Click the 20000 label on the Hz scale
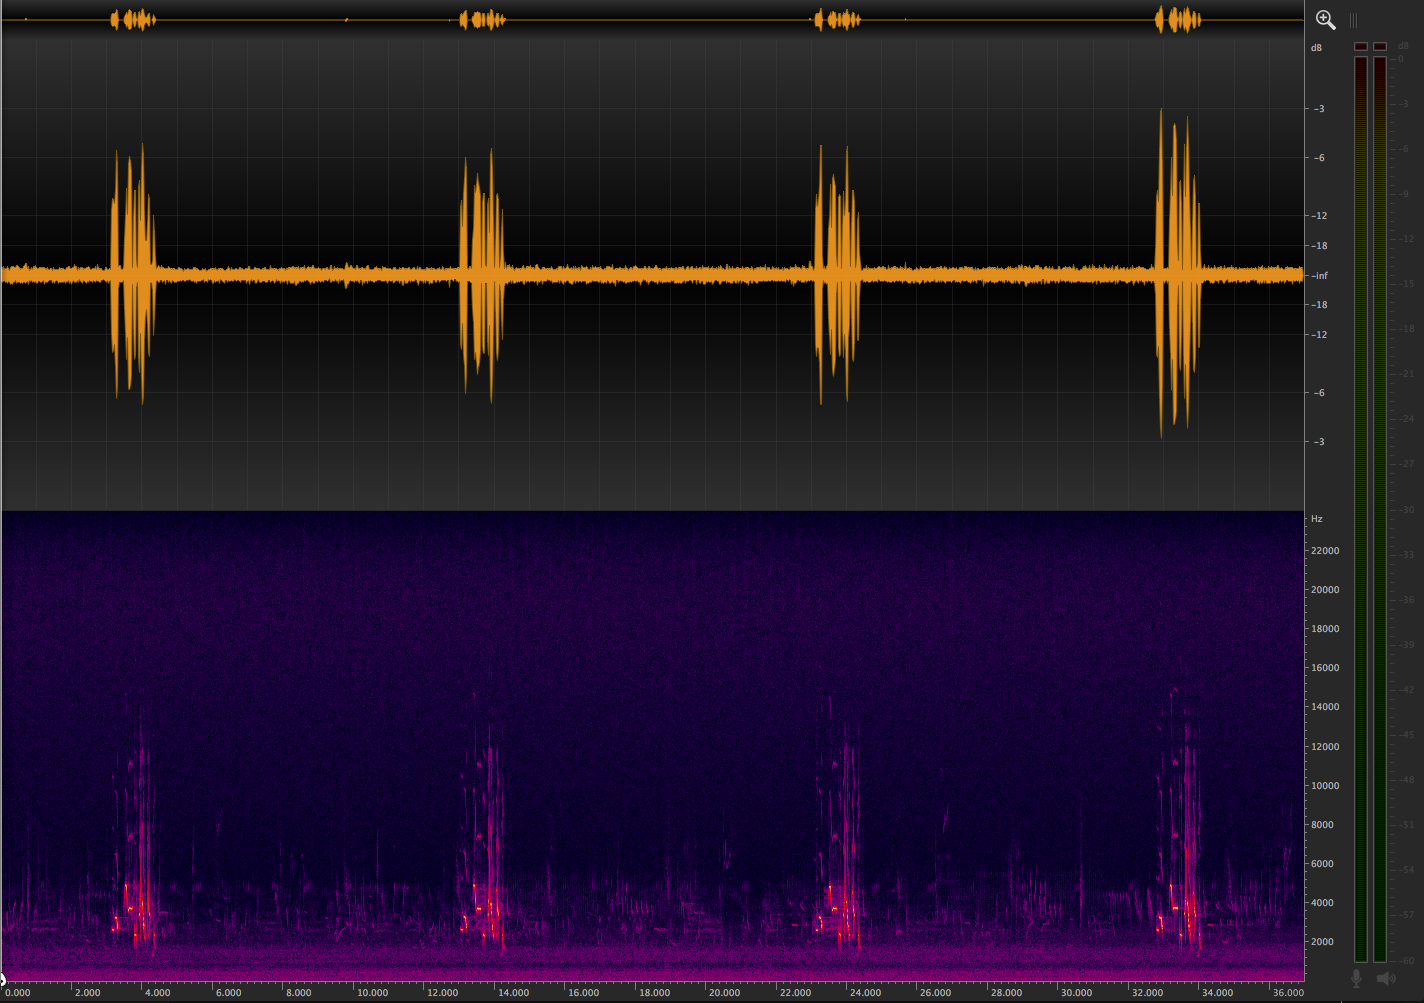Viewport: 1424px width, 1003px height. point(1325,590)
